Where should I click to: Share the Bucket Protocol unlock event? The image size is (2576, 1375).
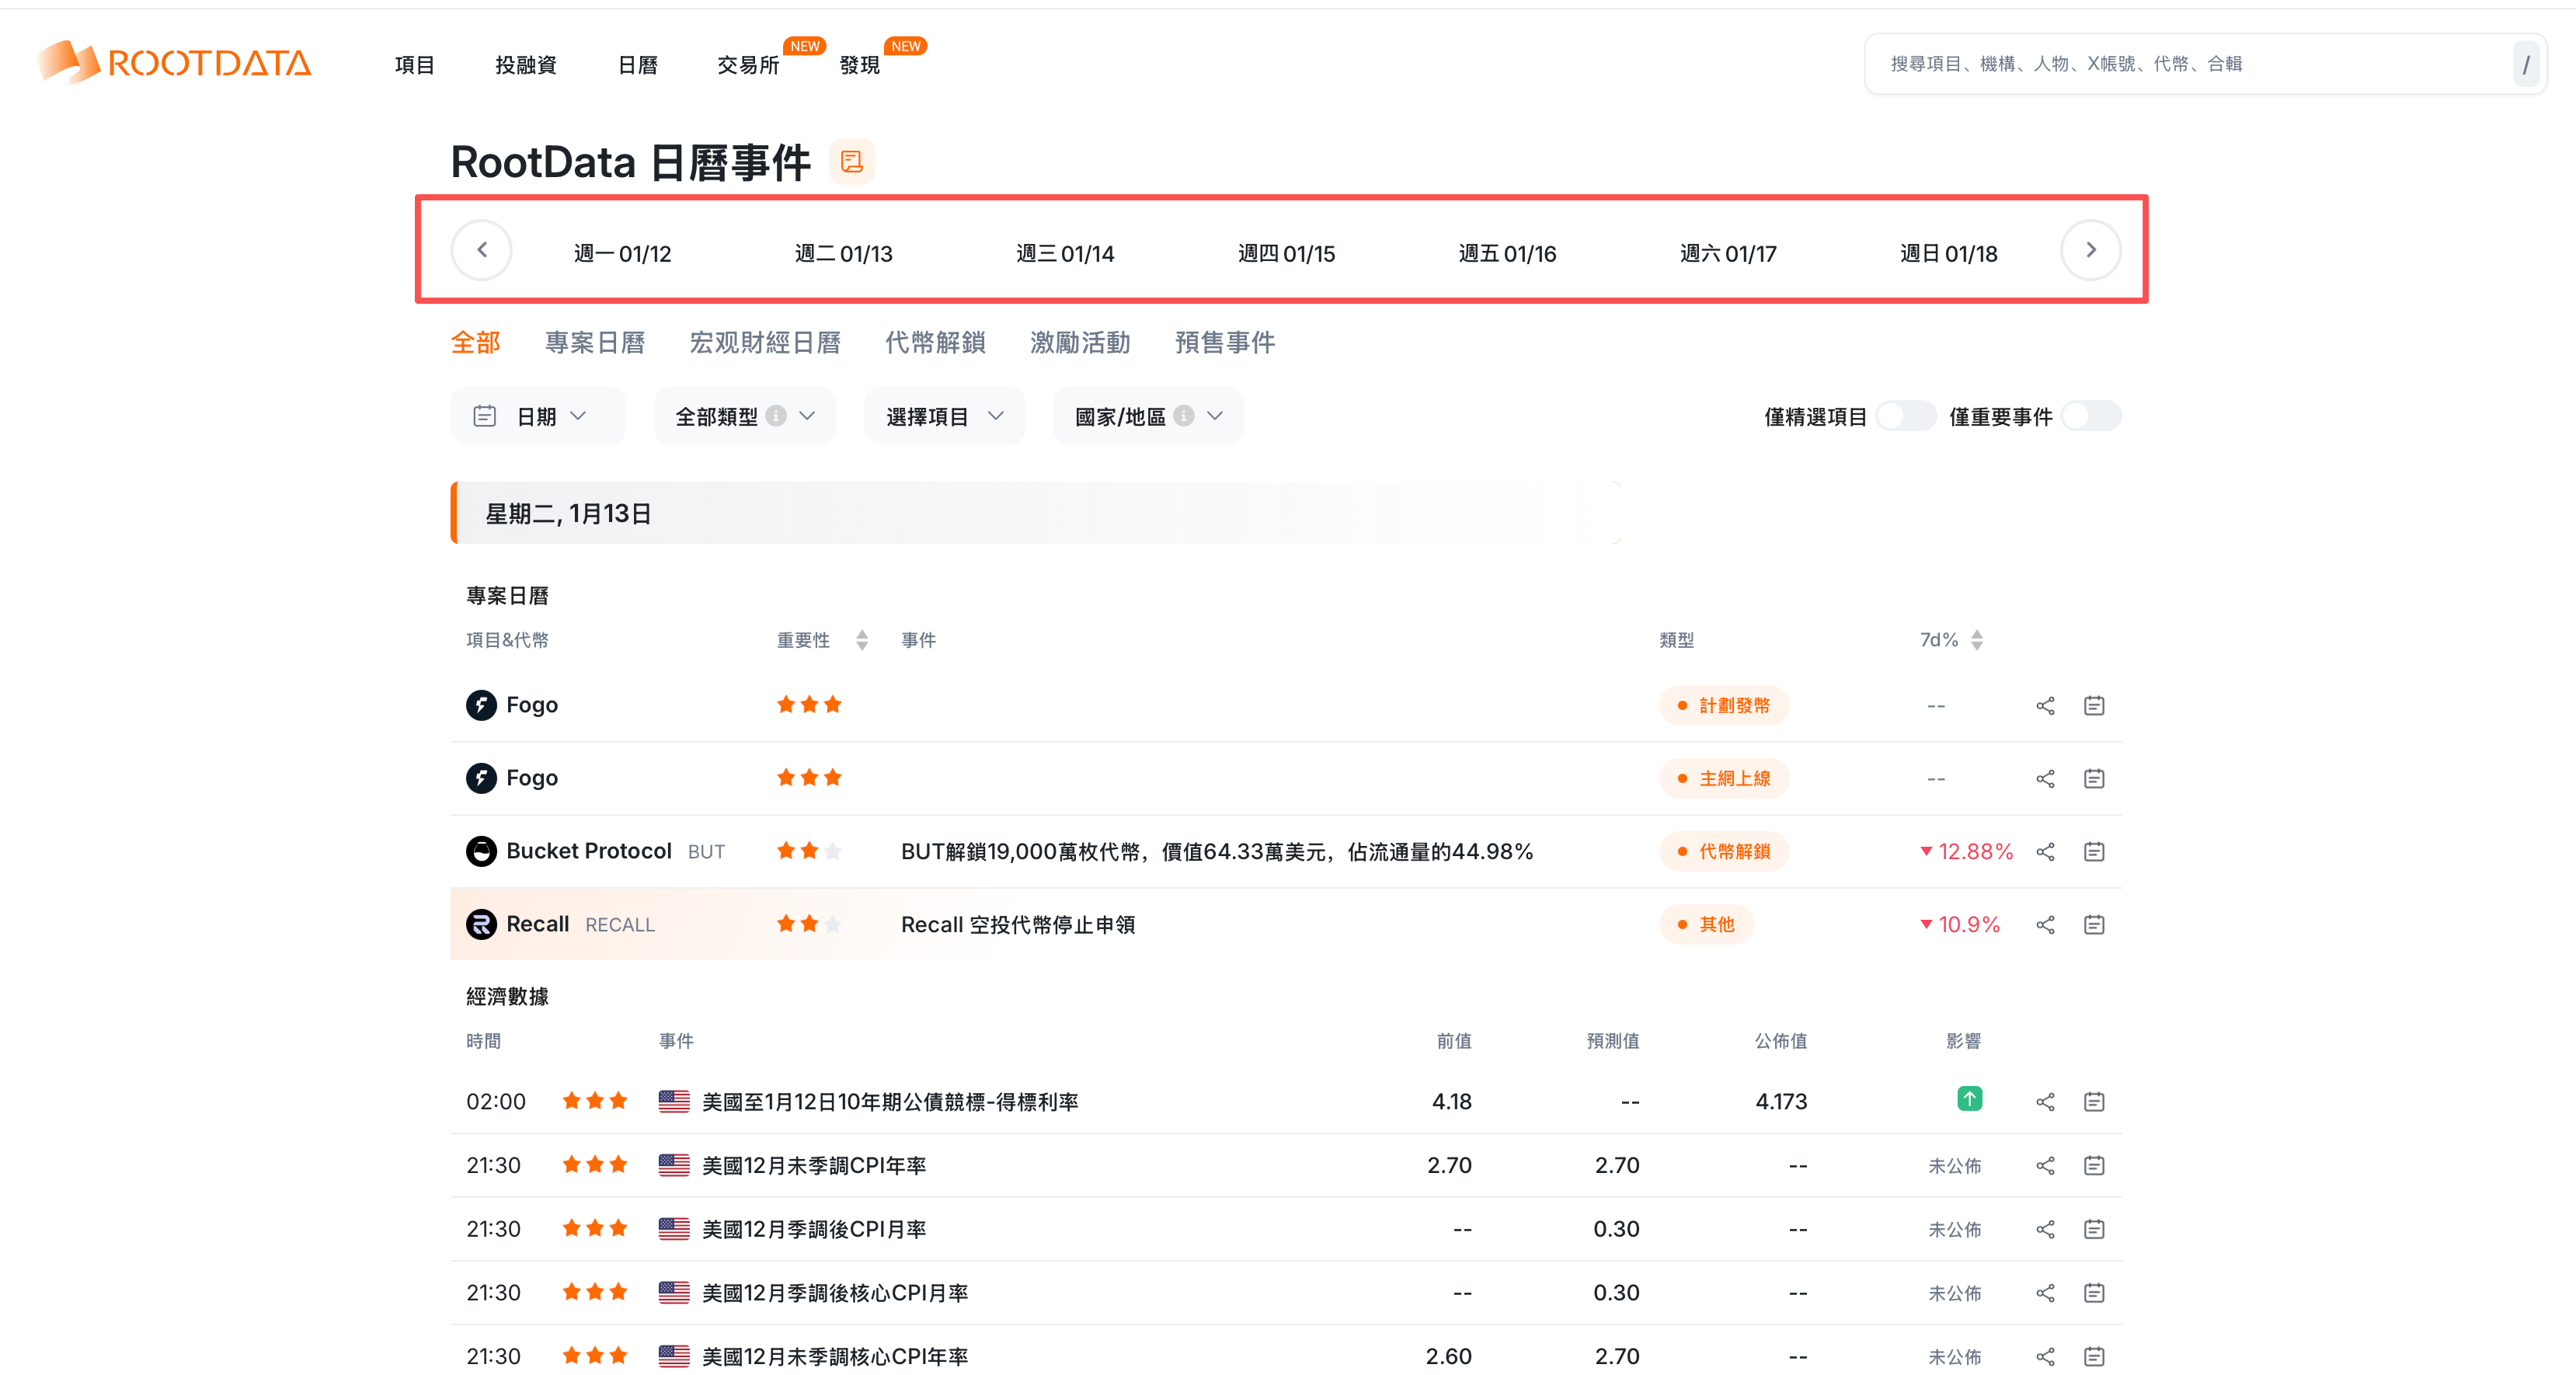pyautogui.click(x=2045, y=852)
